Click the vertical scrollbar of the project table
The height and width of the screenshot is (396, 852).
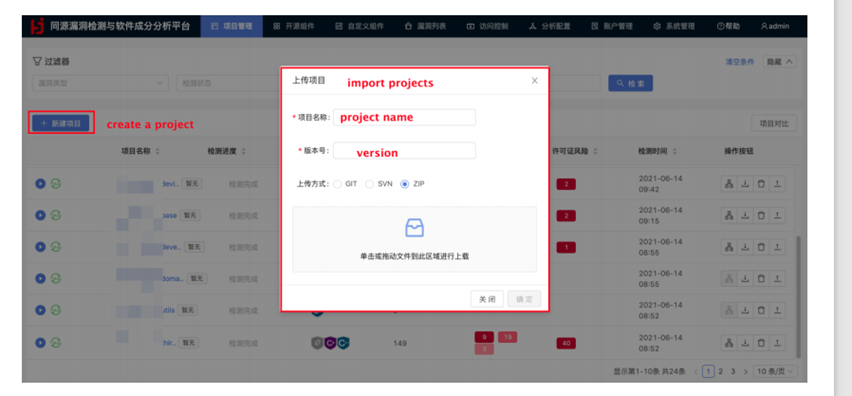[798, 297]
